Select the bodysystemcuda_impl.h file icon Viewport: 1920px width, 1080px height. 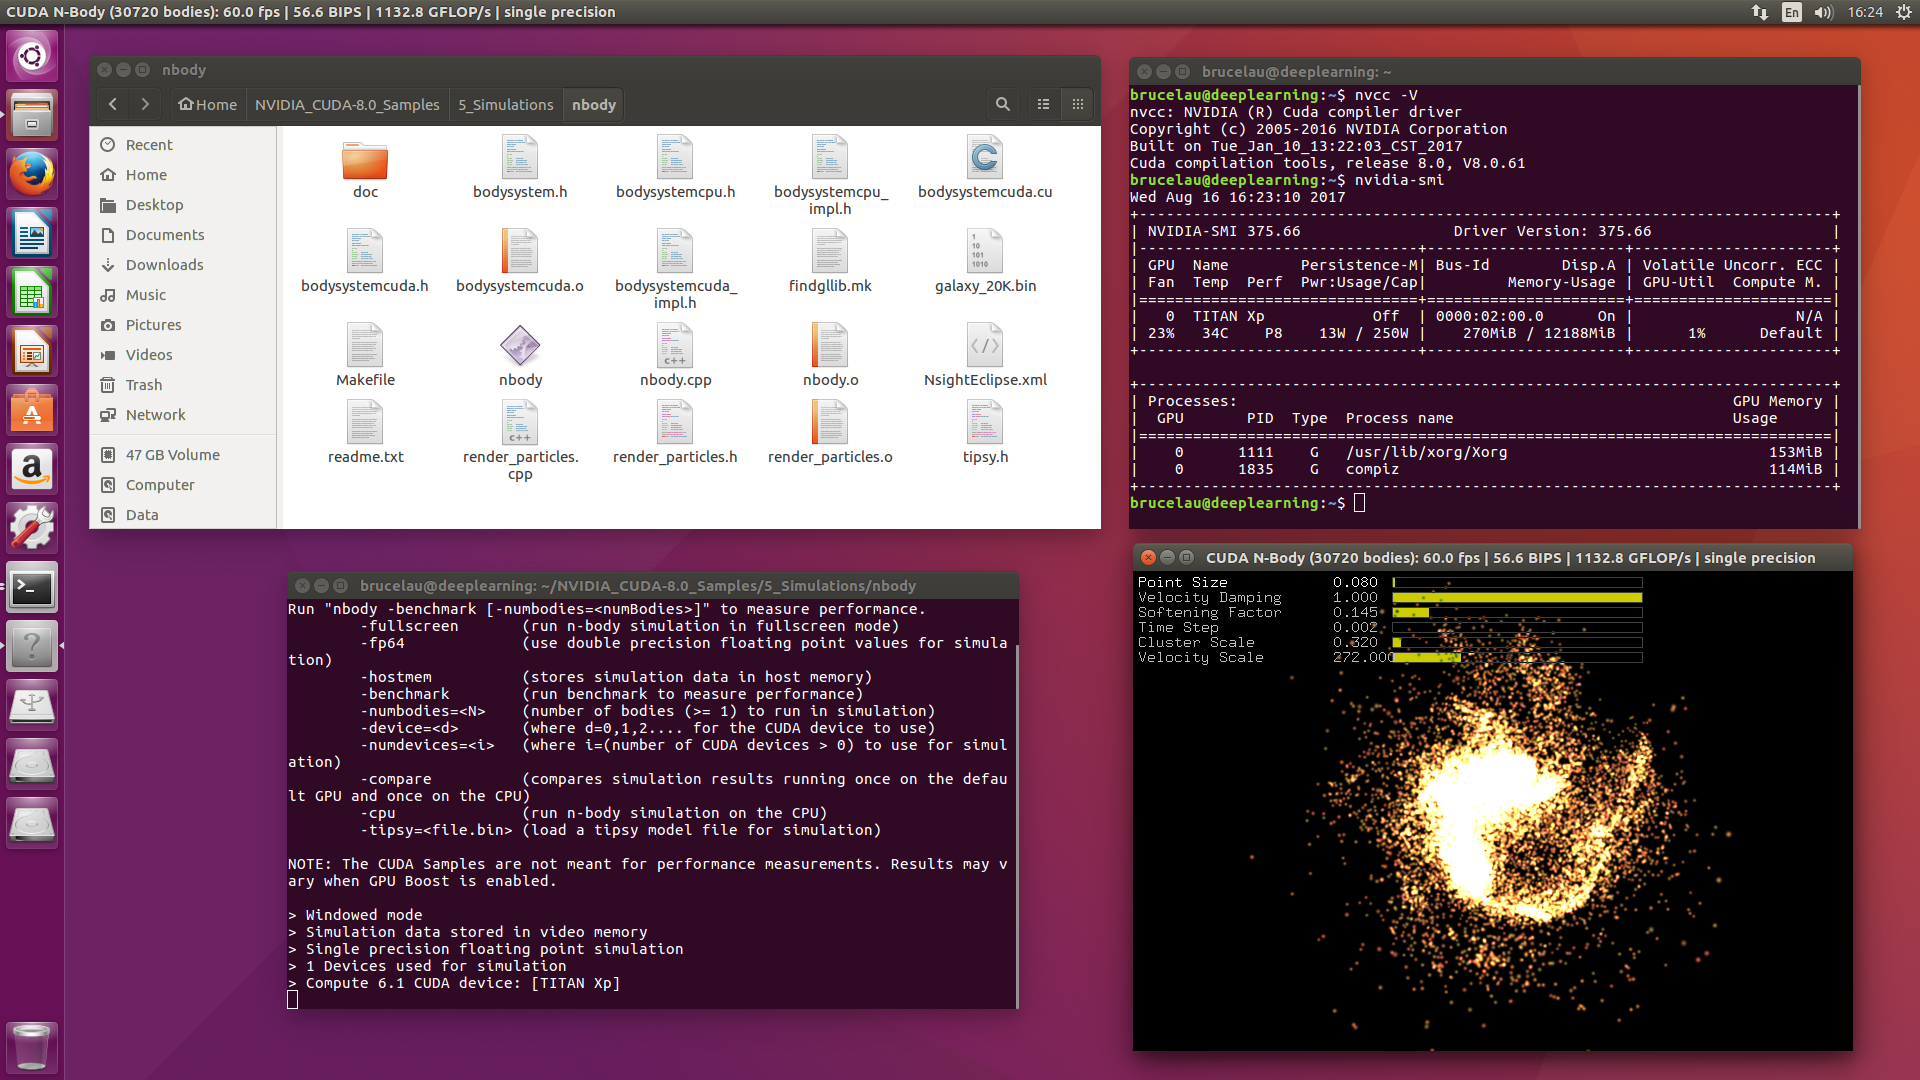click(x=675, y=252)
